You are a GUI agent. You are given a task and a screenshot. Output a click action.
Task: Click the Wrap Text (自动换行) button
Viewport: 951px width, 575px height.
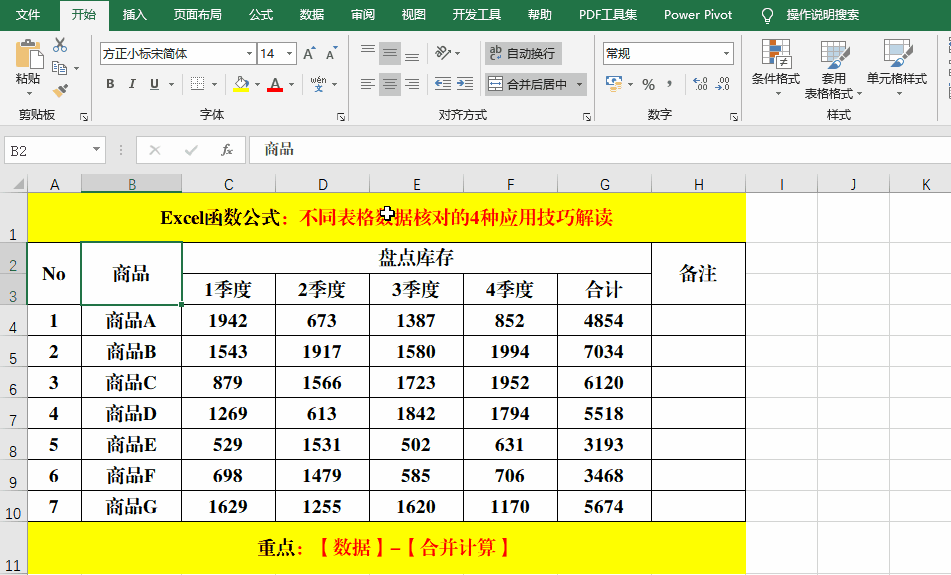point(523,53)
